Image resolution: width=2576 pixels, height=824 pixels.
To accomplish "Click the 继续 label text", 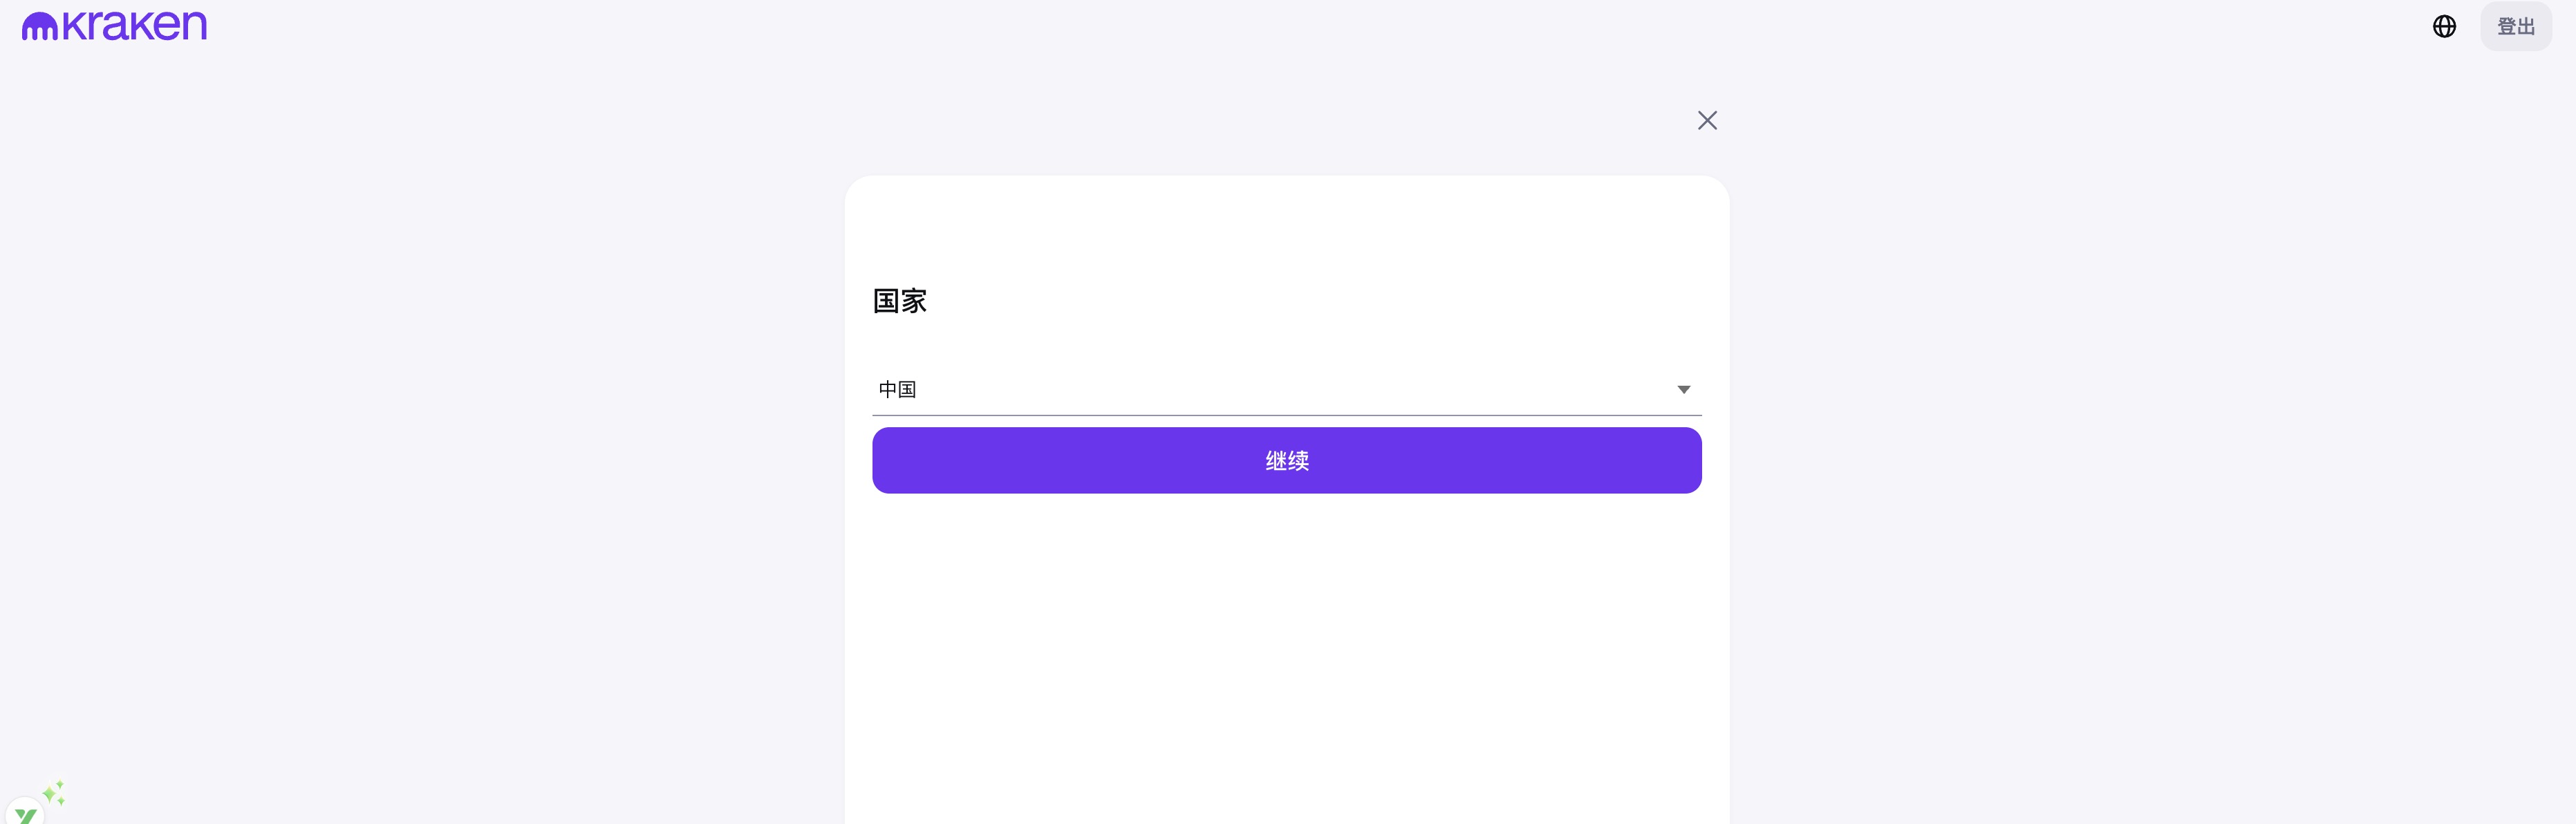I will tap(1286, 461).
